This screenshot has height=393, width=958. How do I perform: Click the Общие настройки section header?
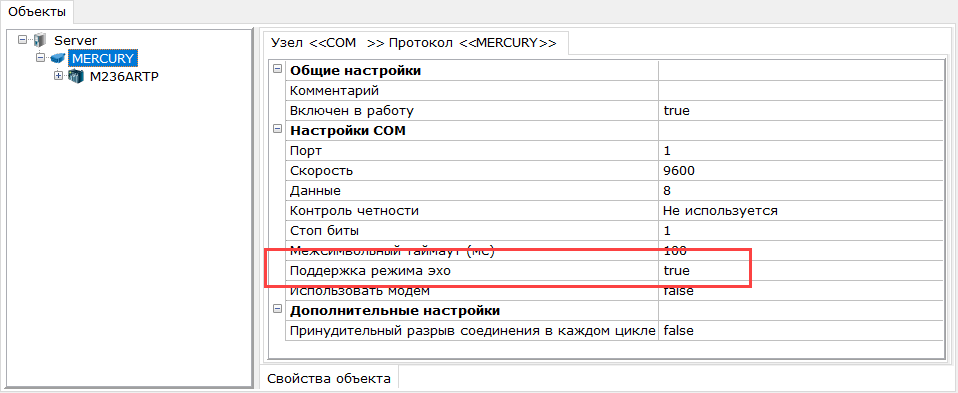pos(356,71)
